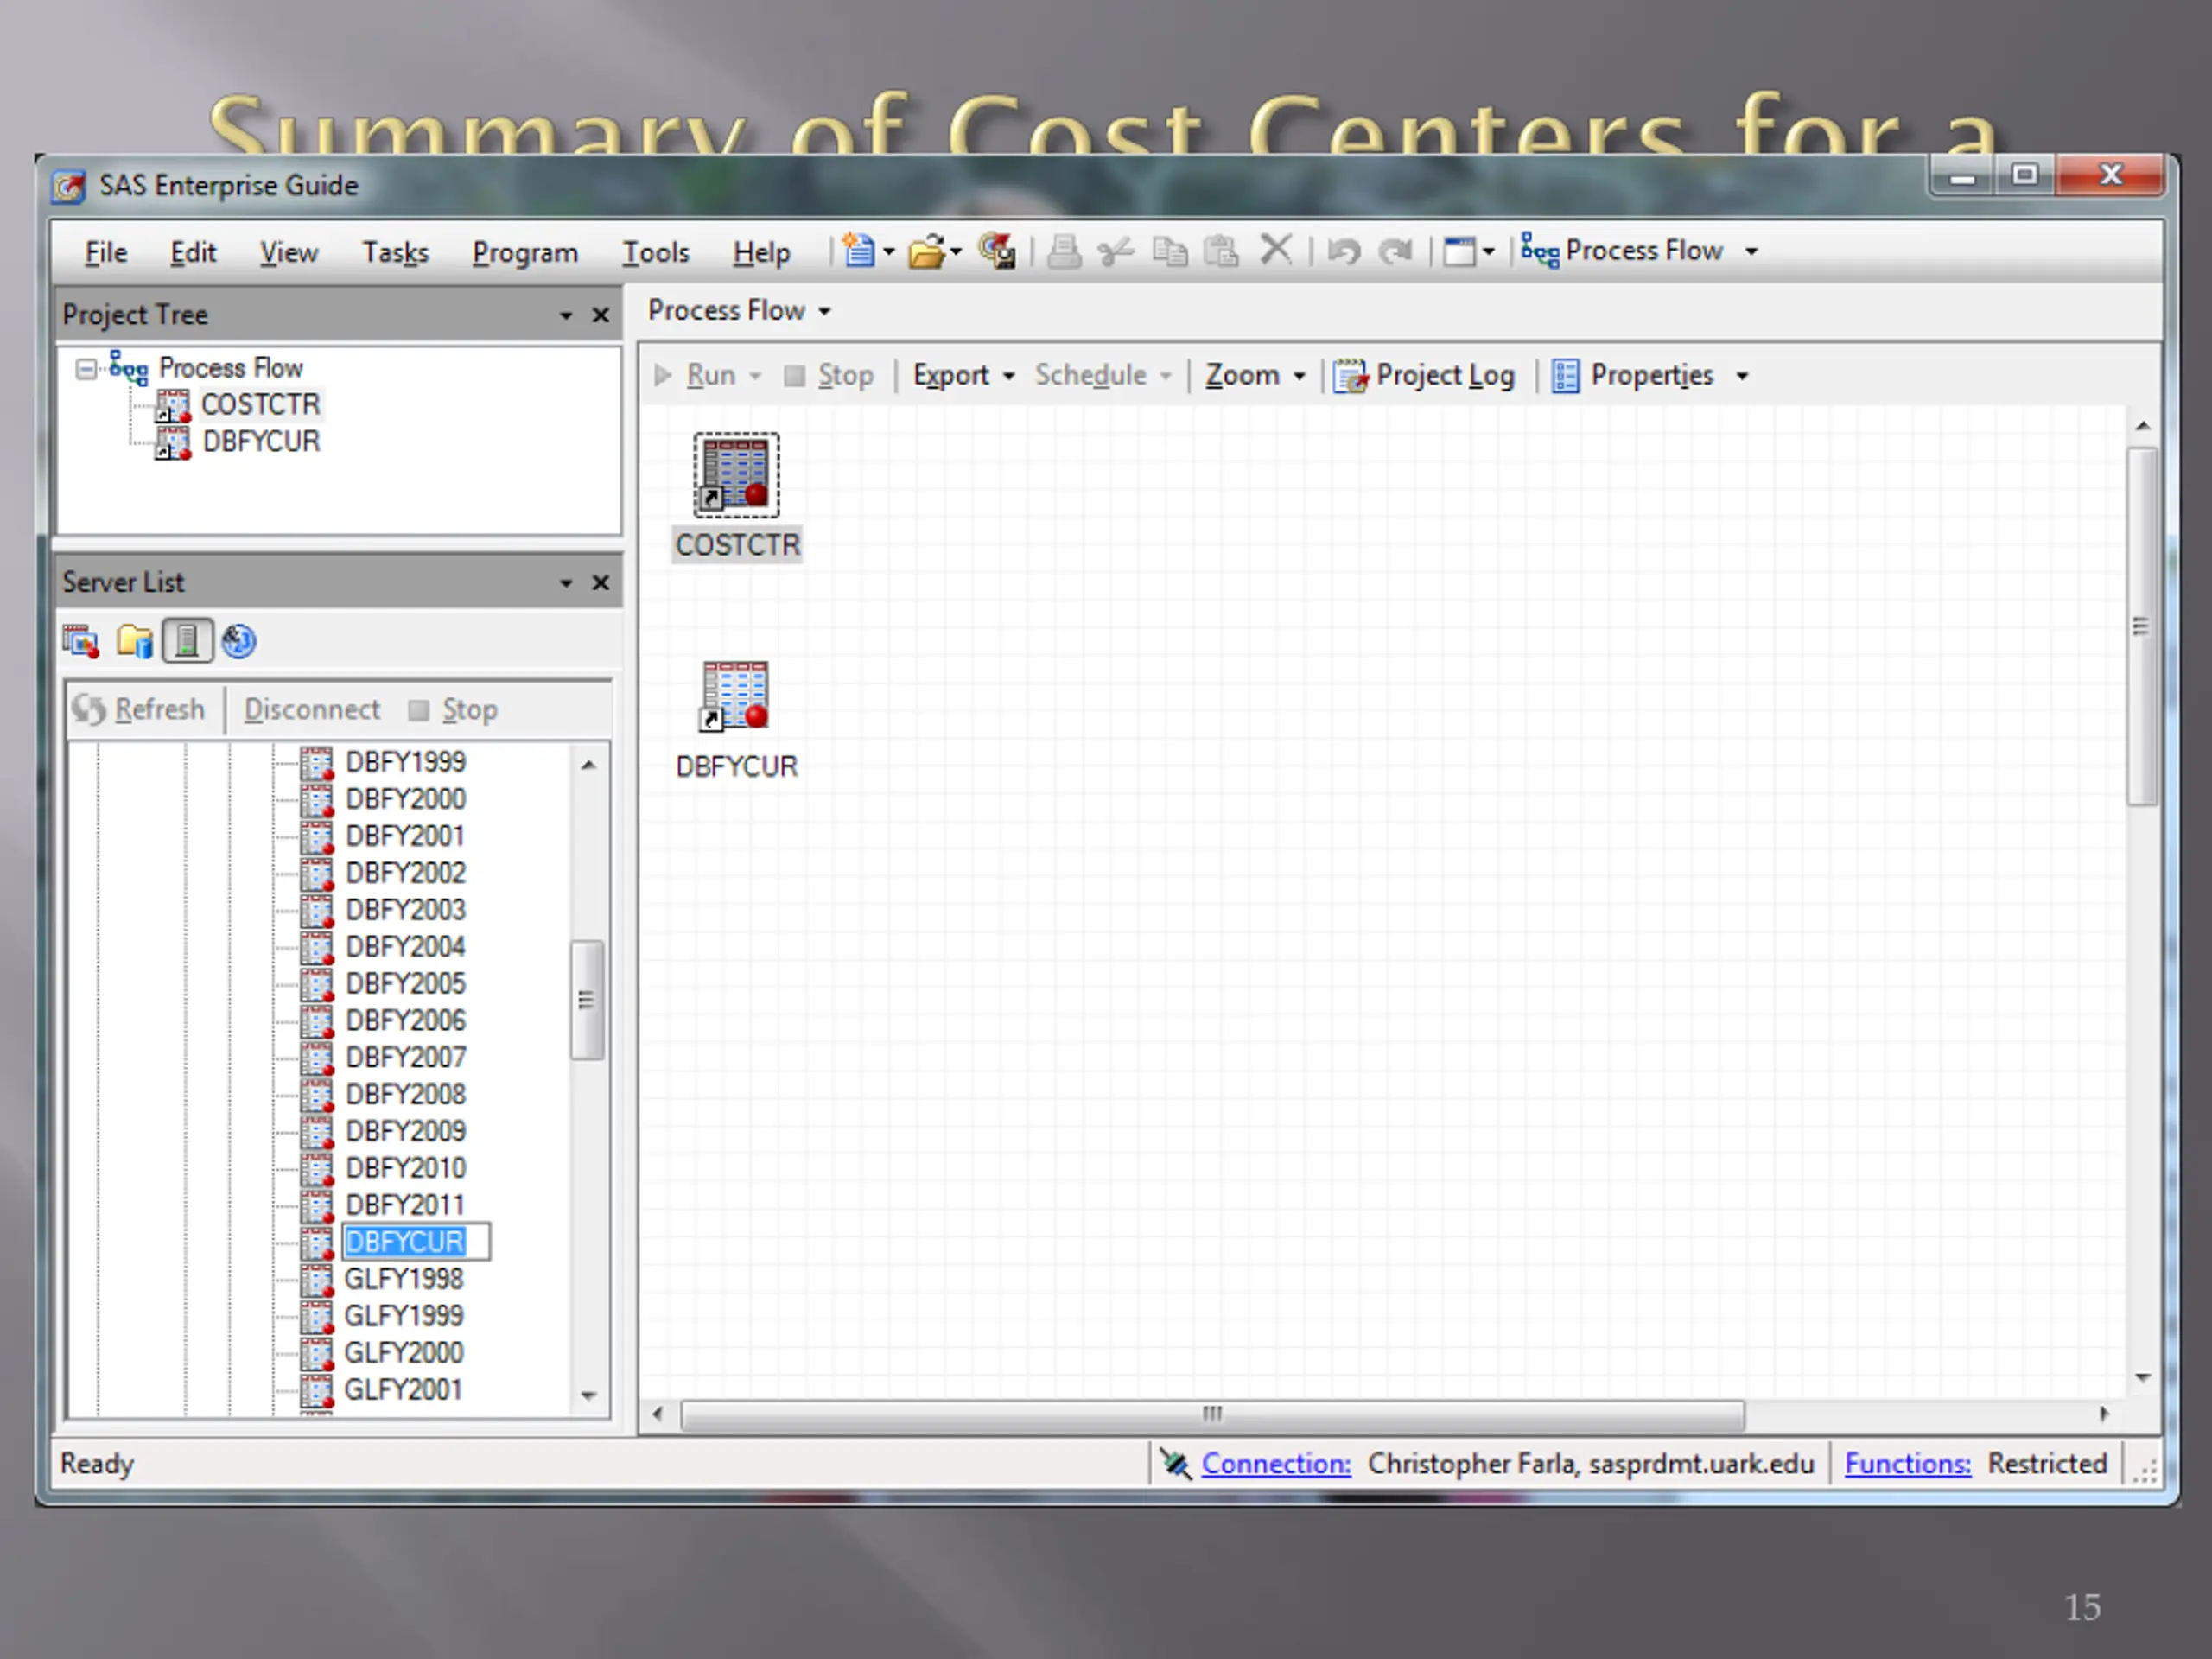This screenshot has width=2212, height=1659.
Task: Click server list scroll down arrow
Action: (x=588, y=1395)
